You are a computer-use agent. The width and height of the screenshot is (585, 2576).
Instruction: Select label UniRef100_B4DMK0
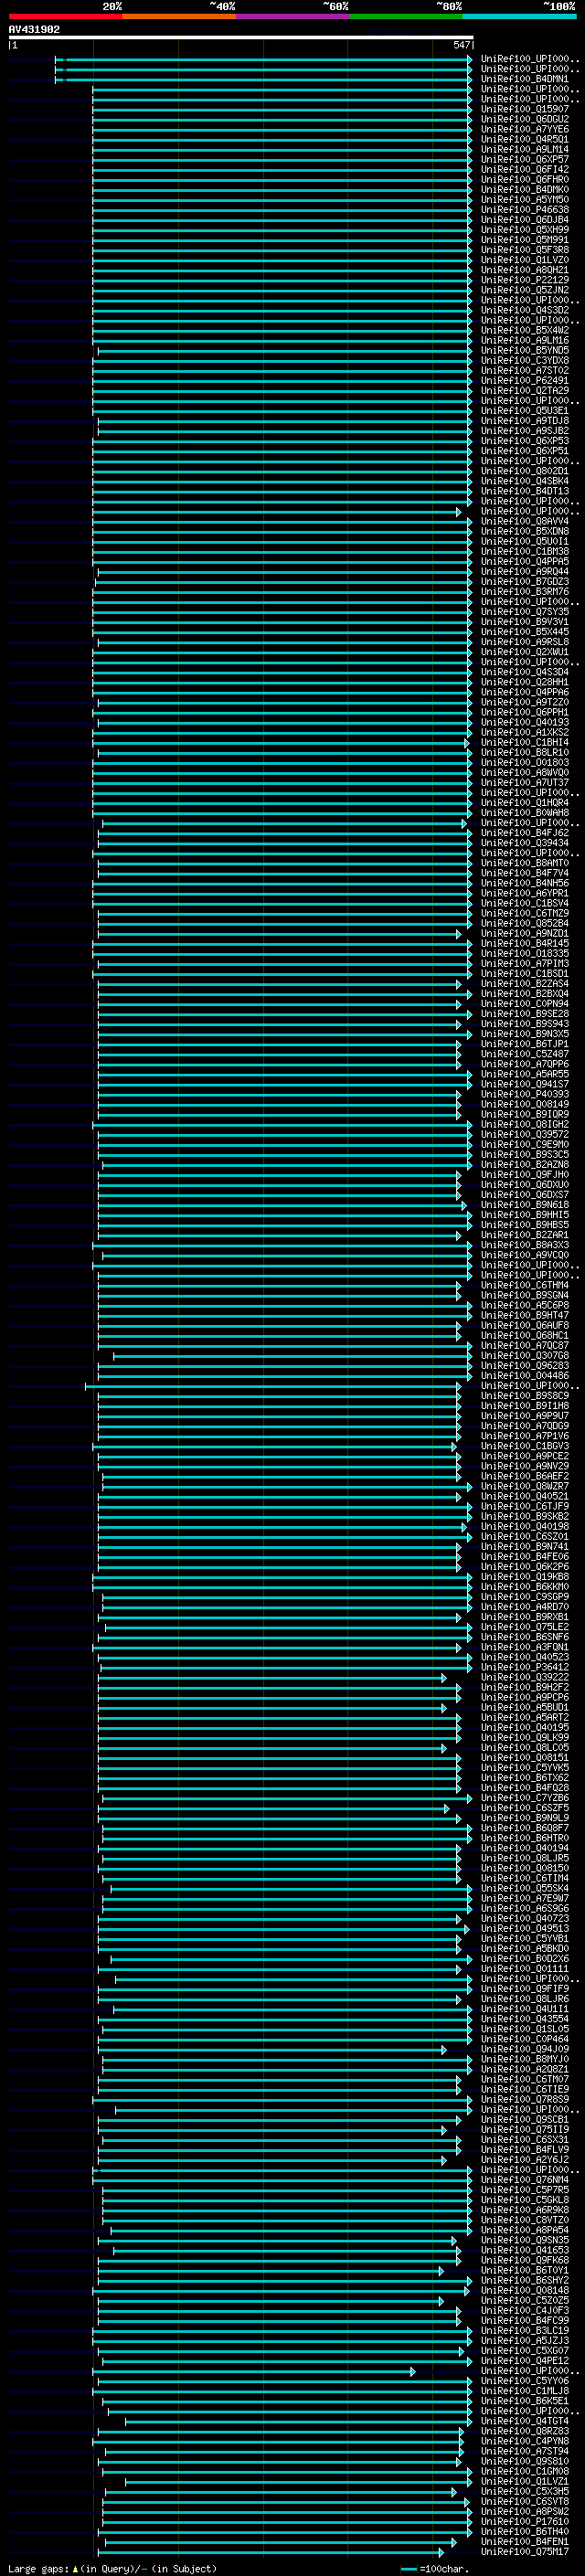(525, 189)
